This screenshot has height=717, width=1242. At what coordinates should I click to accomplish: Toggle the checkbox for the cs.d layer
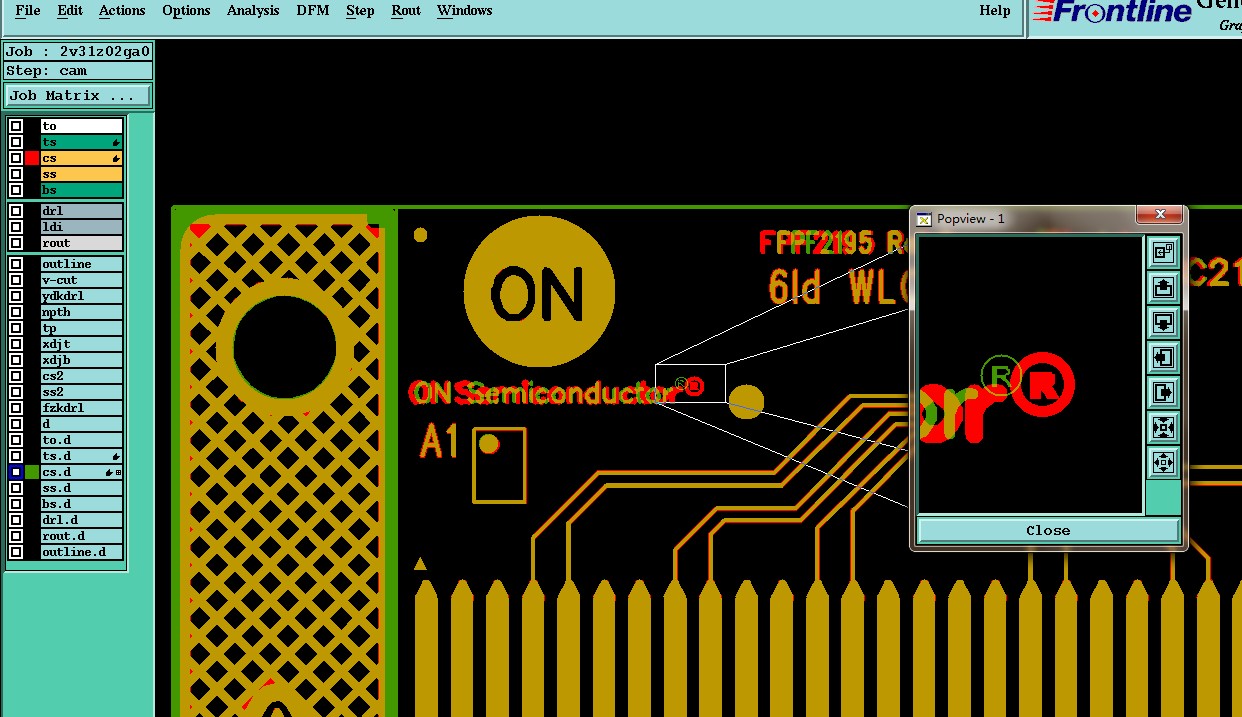pyautogui.click(x=15, y=472)
